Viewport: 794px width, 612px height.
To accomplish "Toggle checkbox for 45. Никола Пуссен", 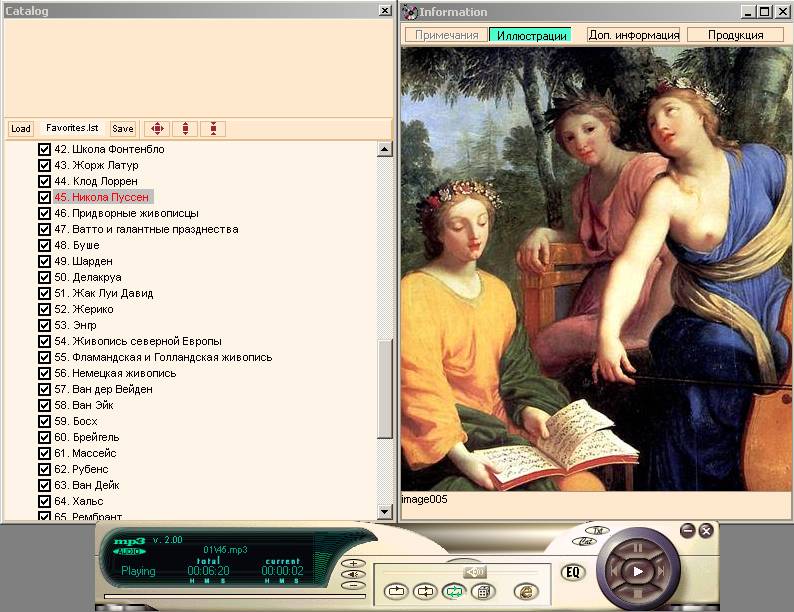I will point(45,197).
